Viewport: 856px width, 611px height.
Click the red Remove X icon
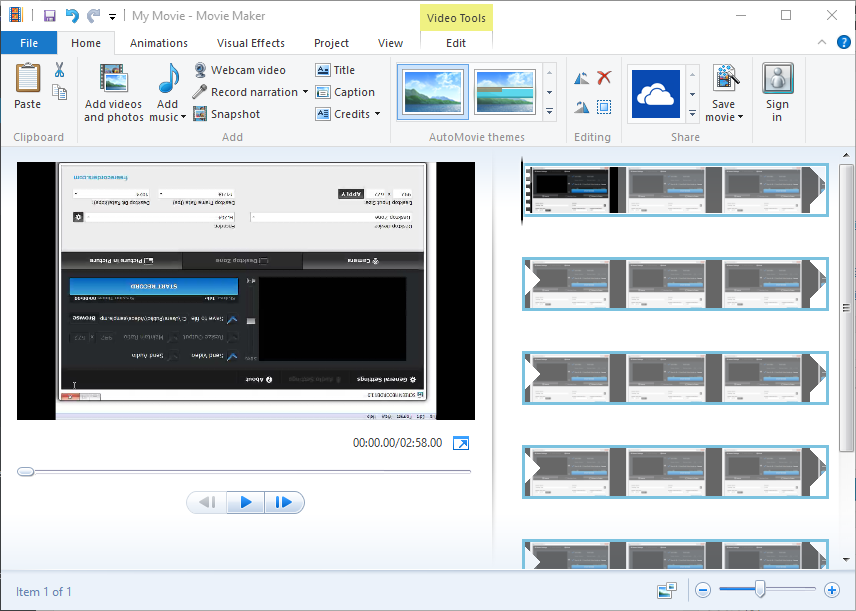point(604,78)
